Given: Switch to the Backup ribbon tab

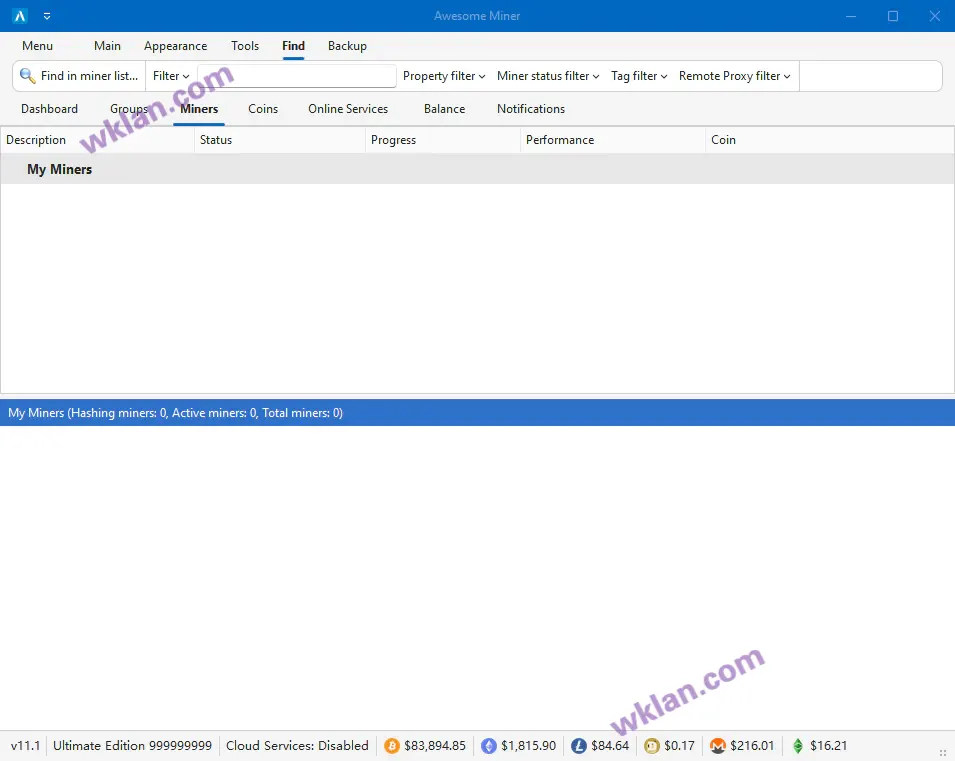Looking at the screenshot, I should tap(347, 46).
